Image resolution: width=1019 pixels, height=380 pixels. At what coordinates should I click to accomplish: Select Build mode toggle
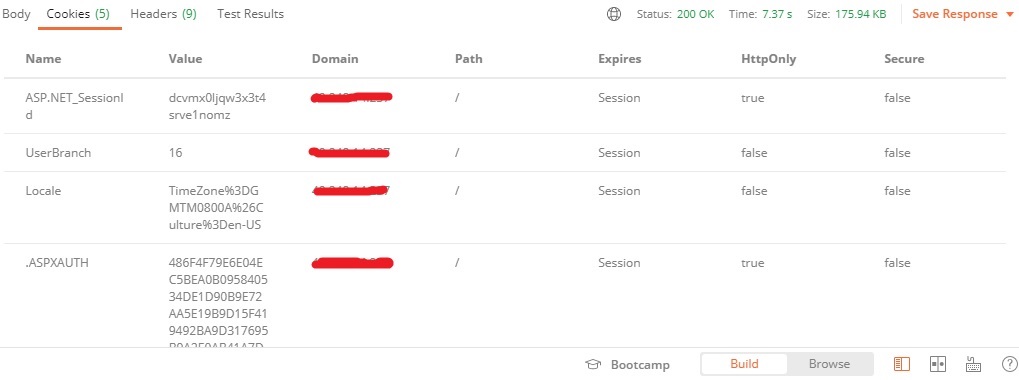(744, 364)
